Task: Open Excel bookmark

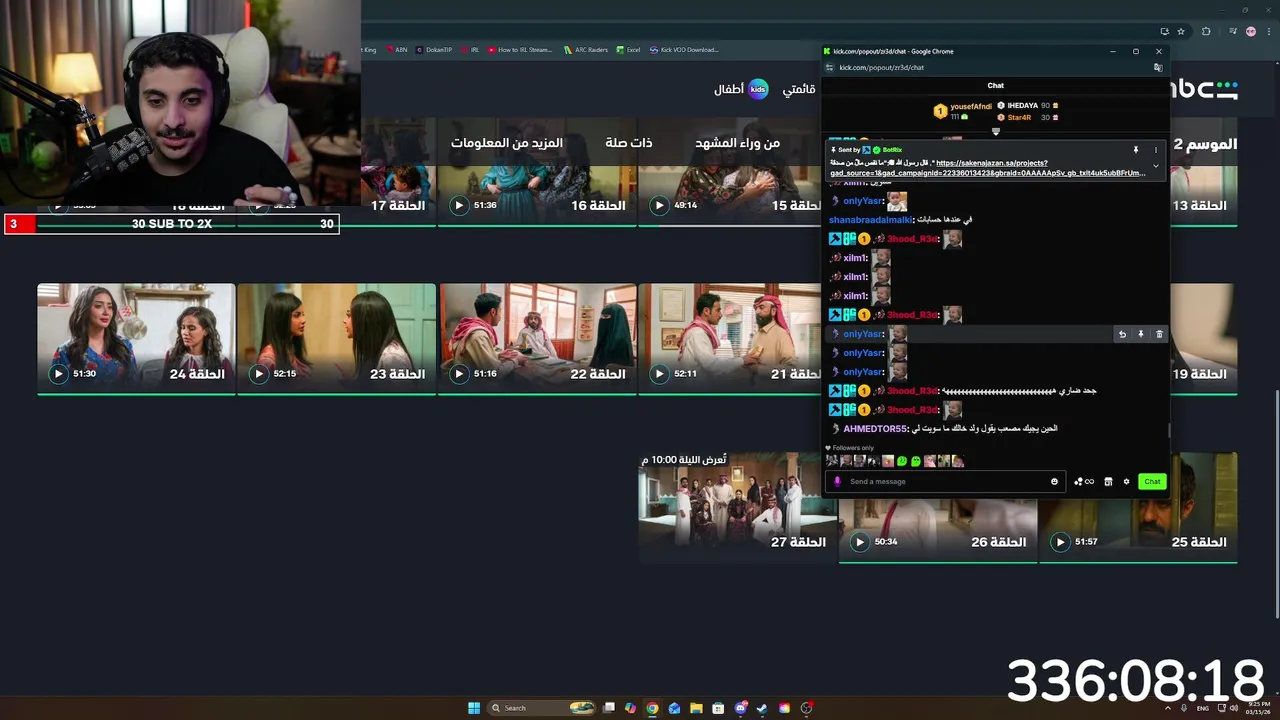Action: pos(628,49)
